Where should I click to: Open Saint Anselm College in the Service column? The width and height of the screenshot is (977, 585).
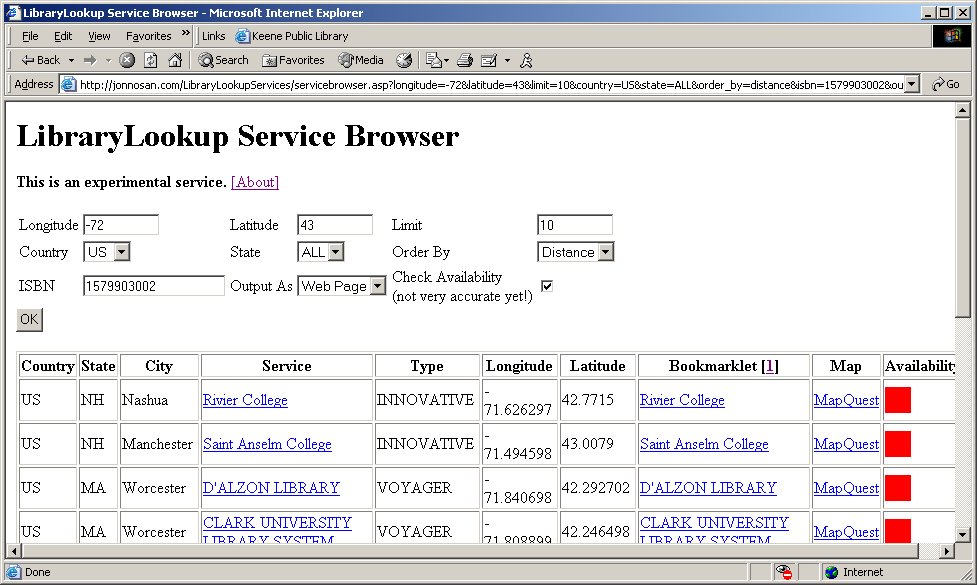tap(267, 444)
